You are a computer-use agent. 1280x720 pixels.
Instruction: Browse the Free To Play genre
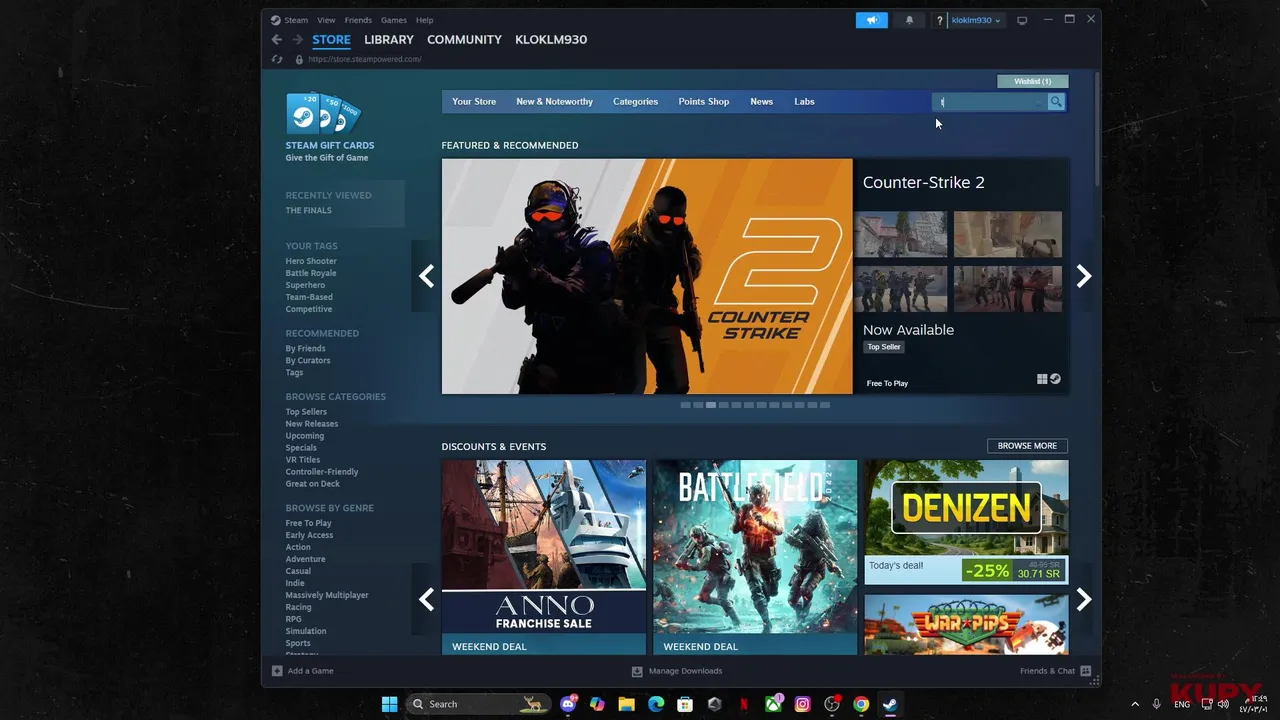[x=308, y=523]
